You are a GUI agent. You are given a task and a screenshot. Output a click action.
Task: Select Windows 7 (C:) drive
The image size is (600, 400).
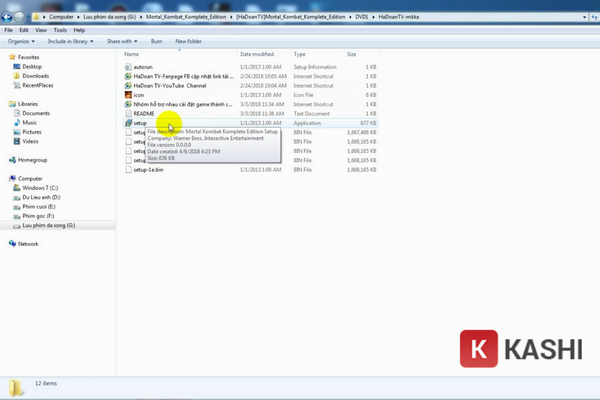point(41,188)
